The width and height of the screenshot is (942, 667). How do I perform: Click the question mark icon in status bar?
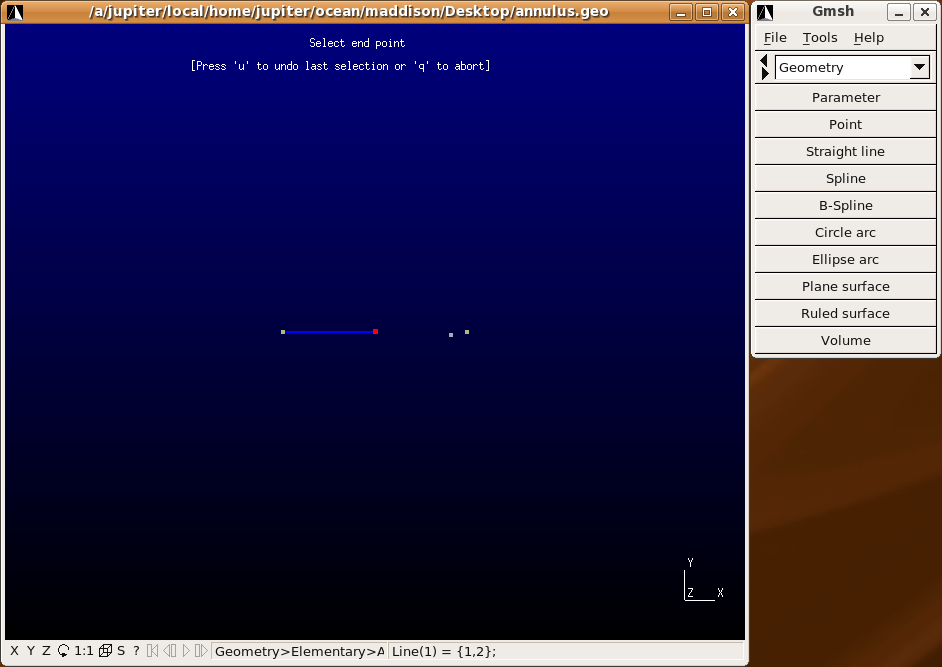pos(137,651)
